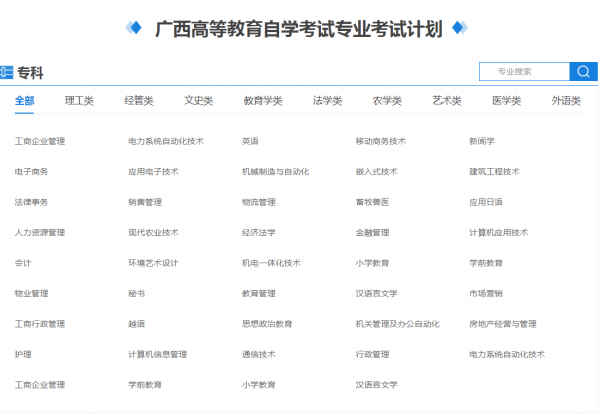Select the 物业管理 major
Image resolution: width=600 pixels, height=416 pixels.
click(31, 294)
